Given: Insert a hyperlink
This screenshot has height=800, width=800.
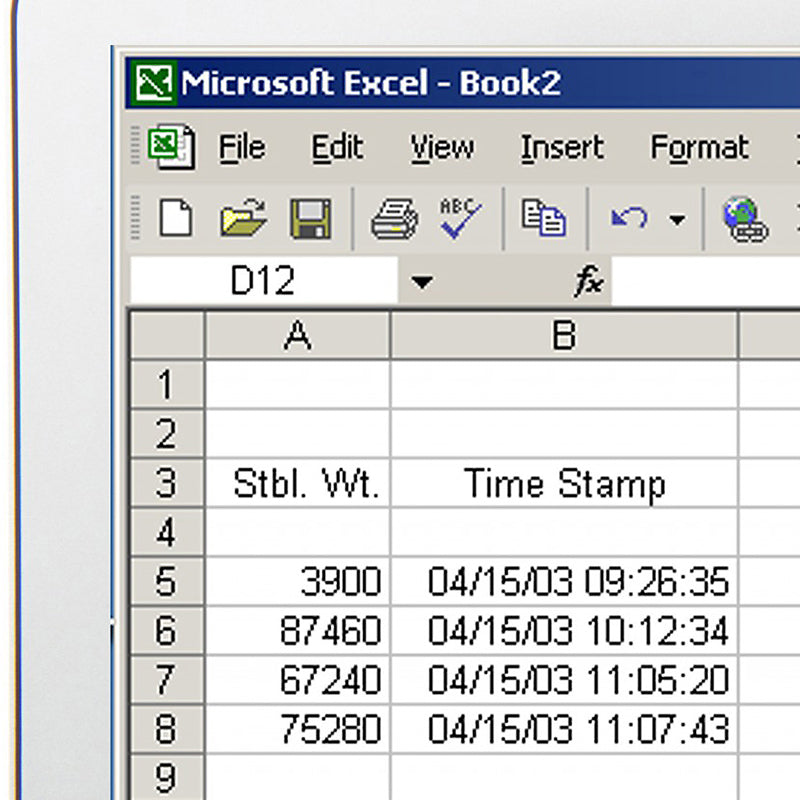Looking at the screenshot, I should point(746,218).
